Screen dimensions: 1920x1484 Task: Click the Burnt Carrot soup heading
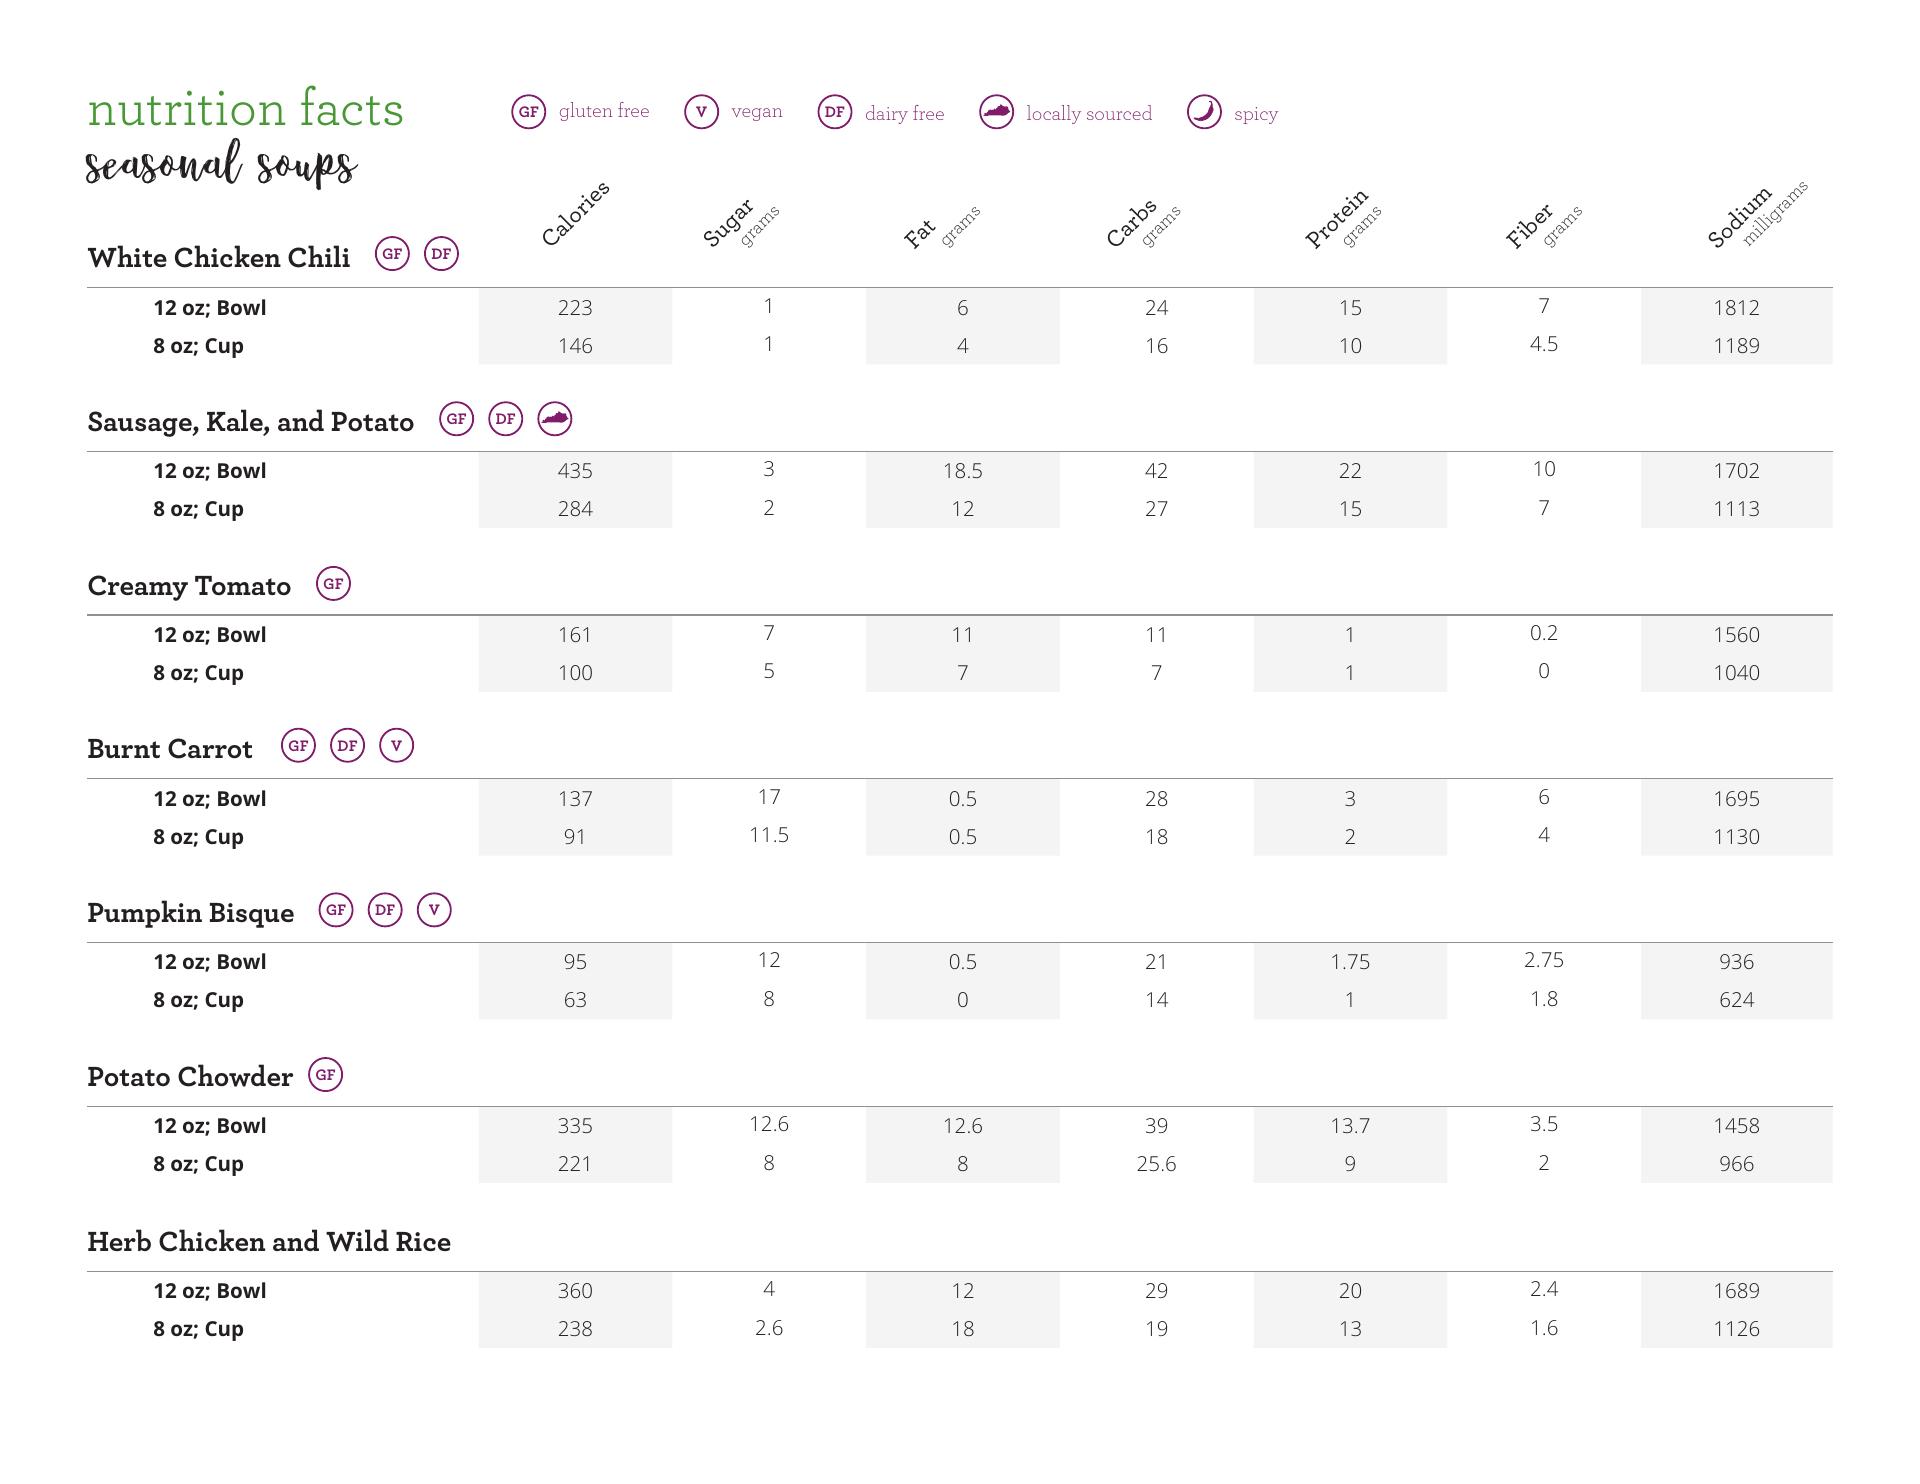click(x=170, y=749)
